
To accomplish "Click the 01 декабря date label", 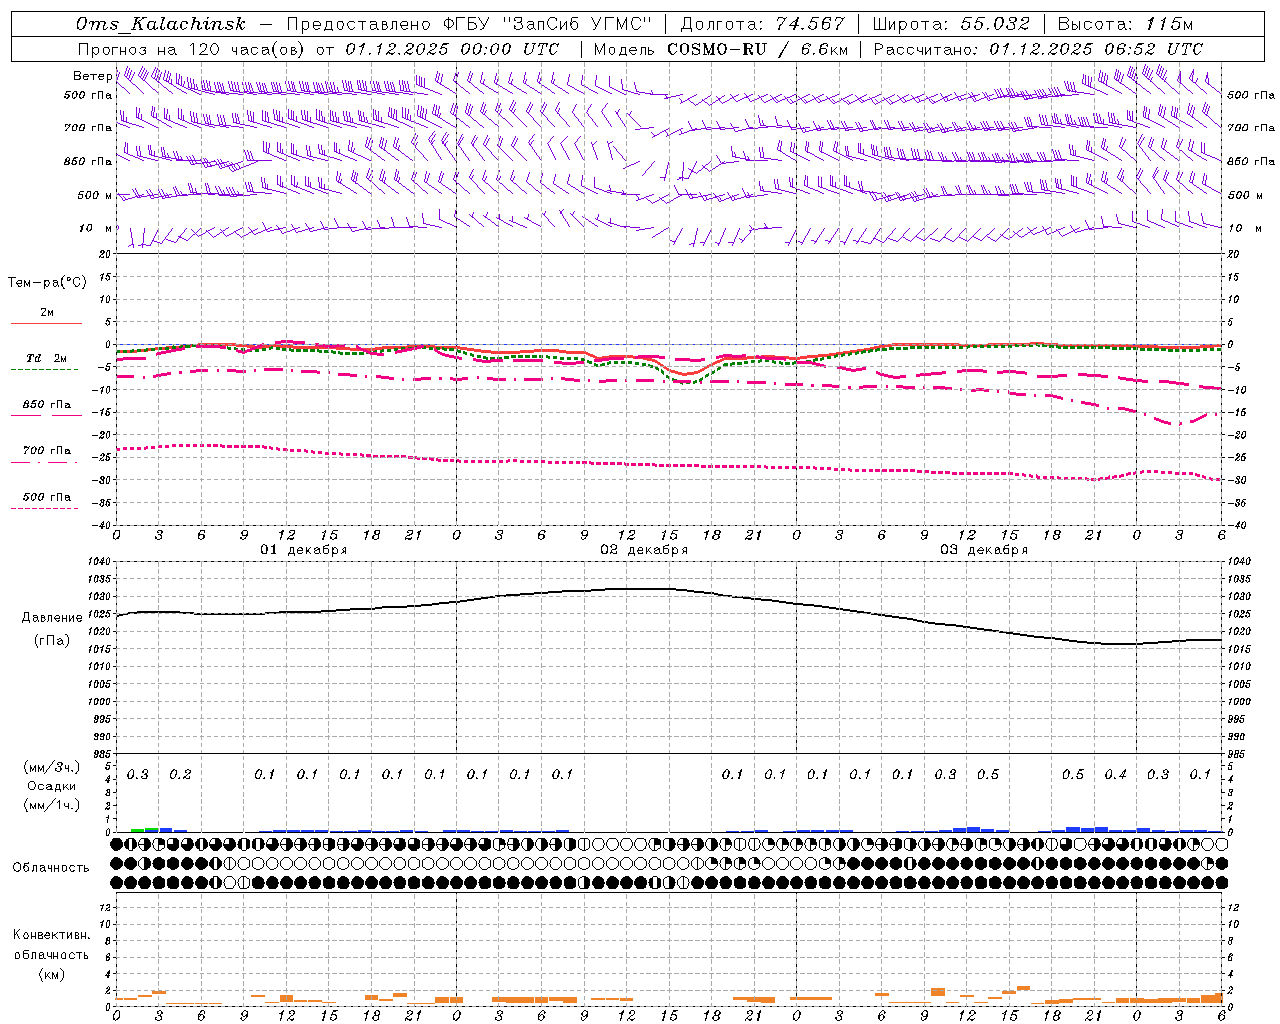I will (304, 550).
